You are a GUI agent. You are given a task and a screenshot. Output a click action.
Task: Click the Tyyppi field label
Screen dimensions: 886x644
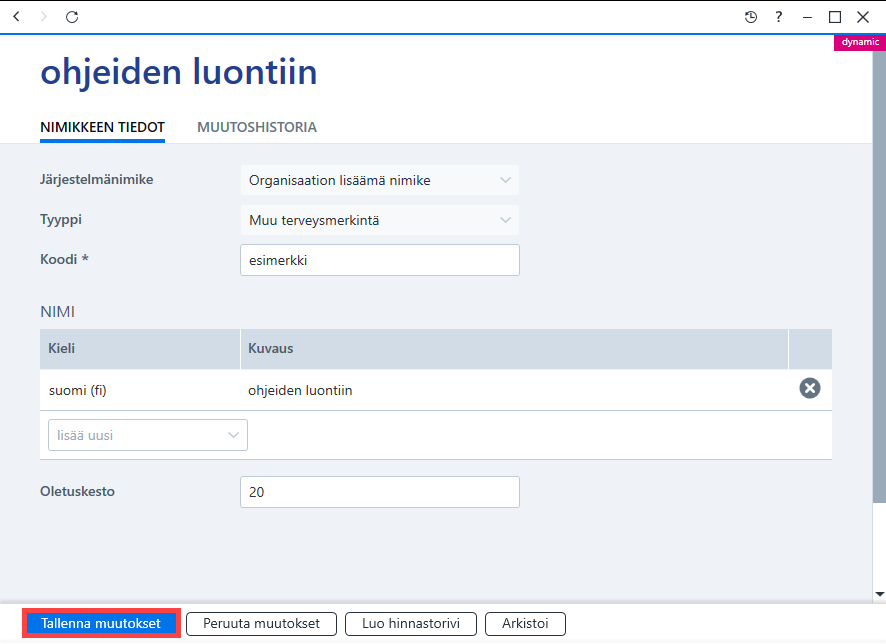[61, 220]
